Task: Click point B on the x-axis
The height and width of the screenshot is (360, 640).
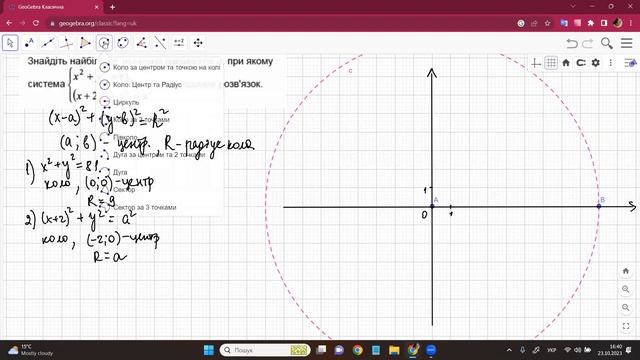Action: click(599, 206)
